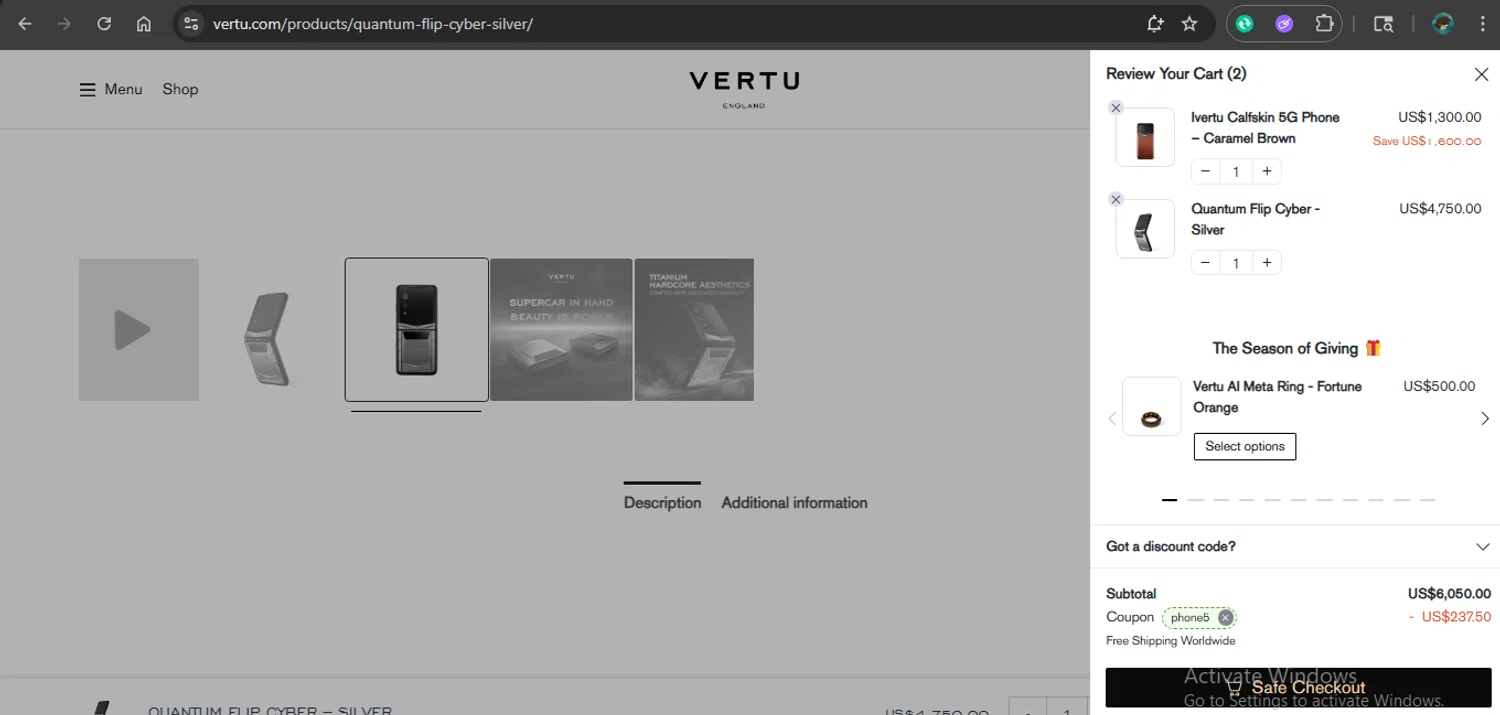Open Quantum Flip Cyber - Silver cart link
This screenshot has width=1500, height=715.
[x=1255, y=219]
